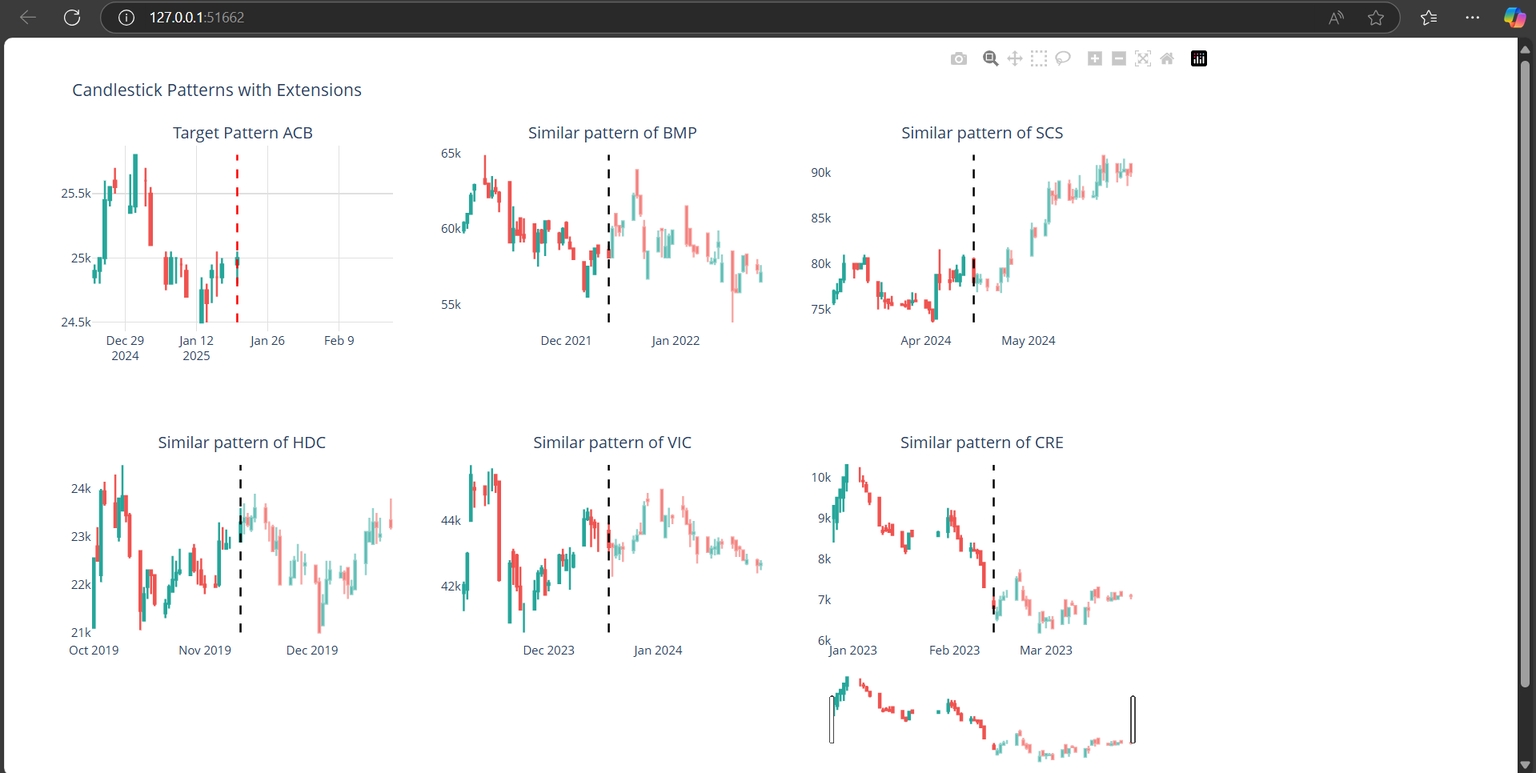
Task: Open the Plotly logo link
Action: coord(1199,59)
